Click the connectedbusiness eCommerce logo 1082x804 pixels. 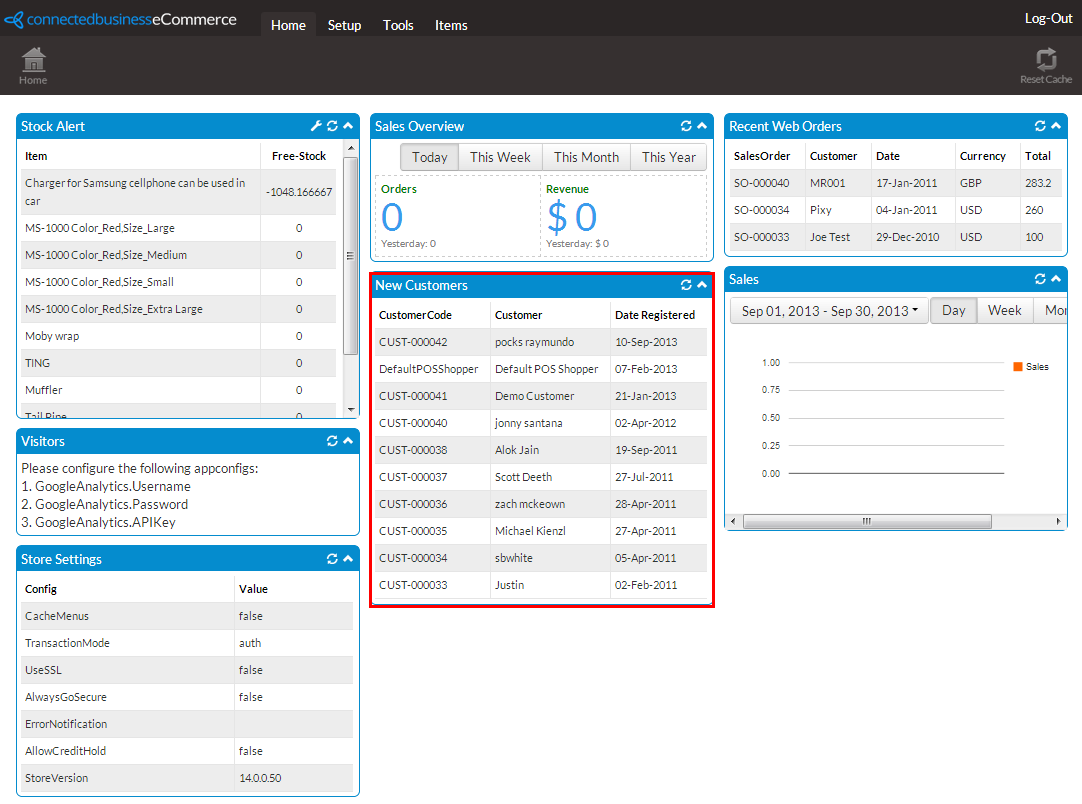tap(121, 20)
